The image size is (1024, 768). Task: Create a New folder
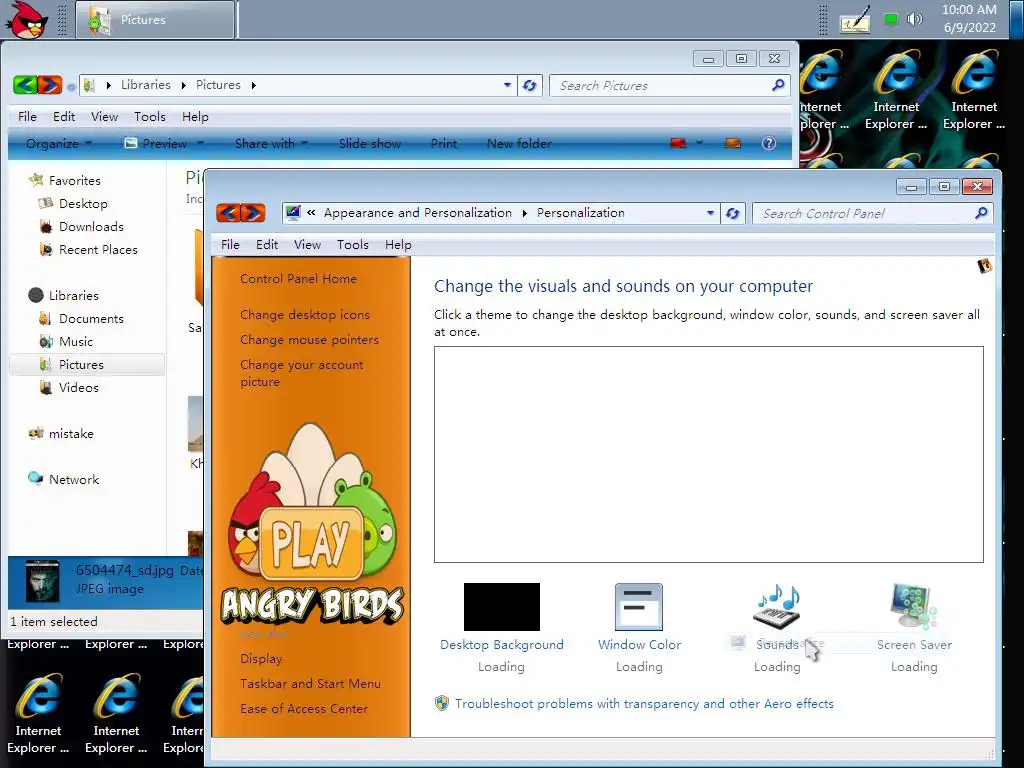[x=519, y=144]
